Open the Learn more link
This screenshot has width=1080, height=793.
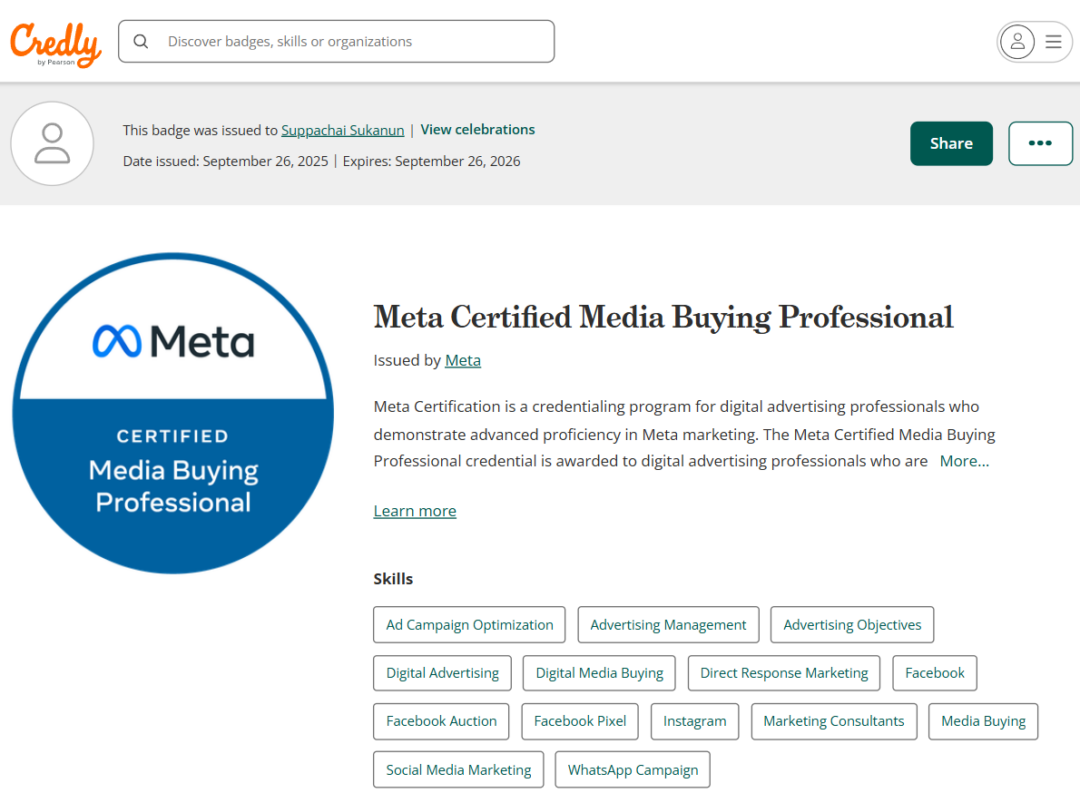point(414,511)
